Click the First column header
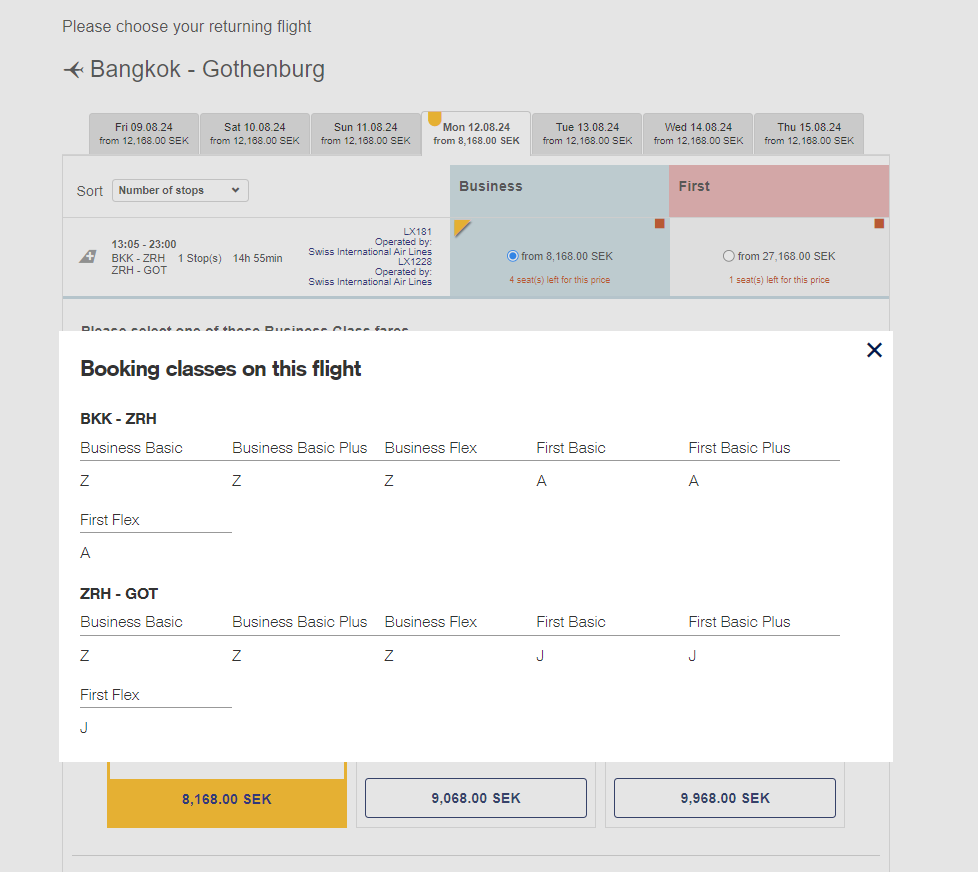Image resolution: width=978 pixels, height=872 pixels. point(779,187)
